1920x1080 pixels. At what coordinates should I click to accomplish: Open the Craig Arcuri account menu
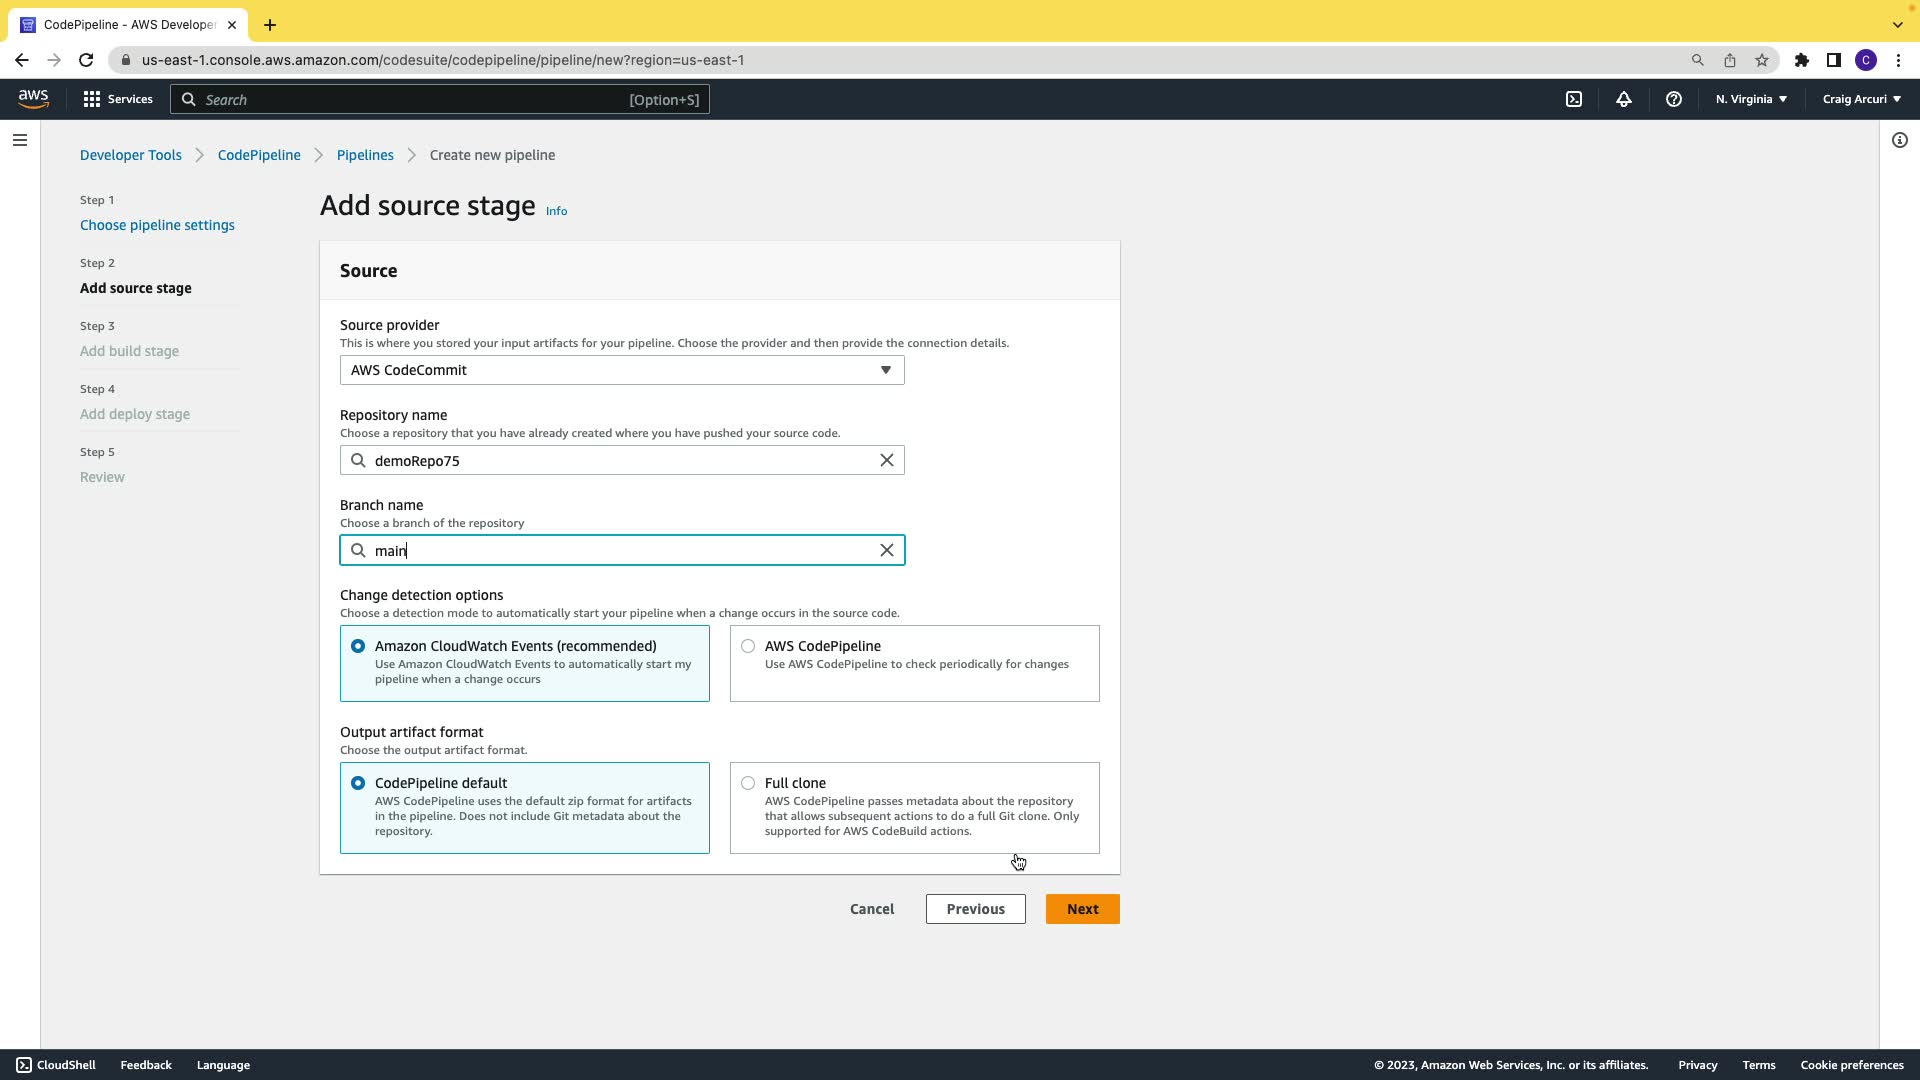click(x=1862, y=99)
